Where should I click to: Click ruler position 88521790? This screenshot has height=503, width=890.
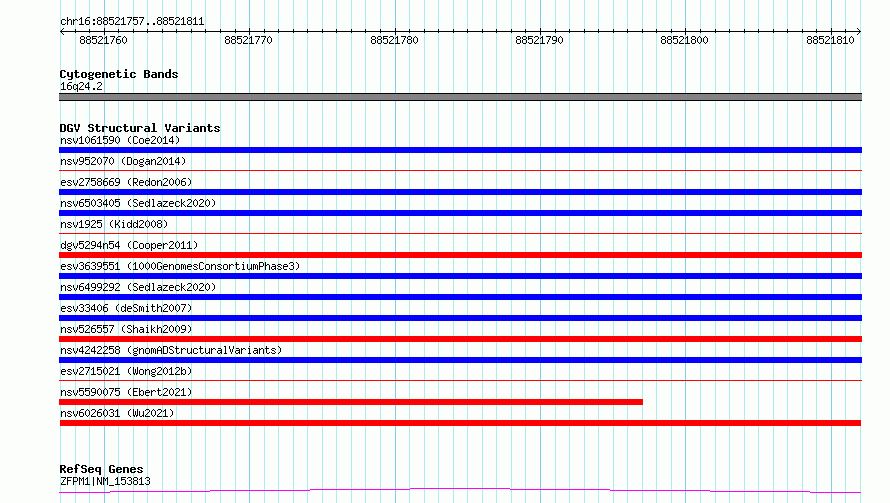(539, 40)
